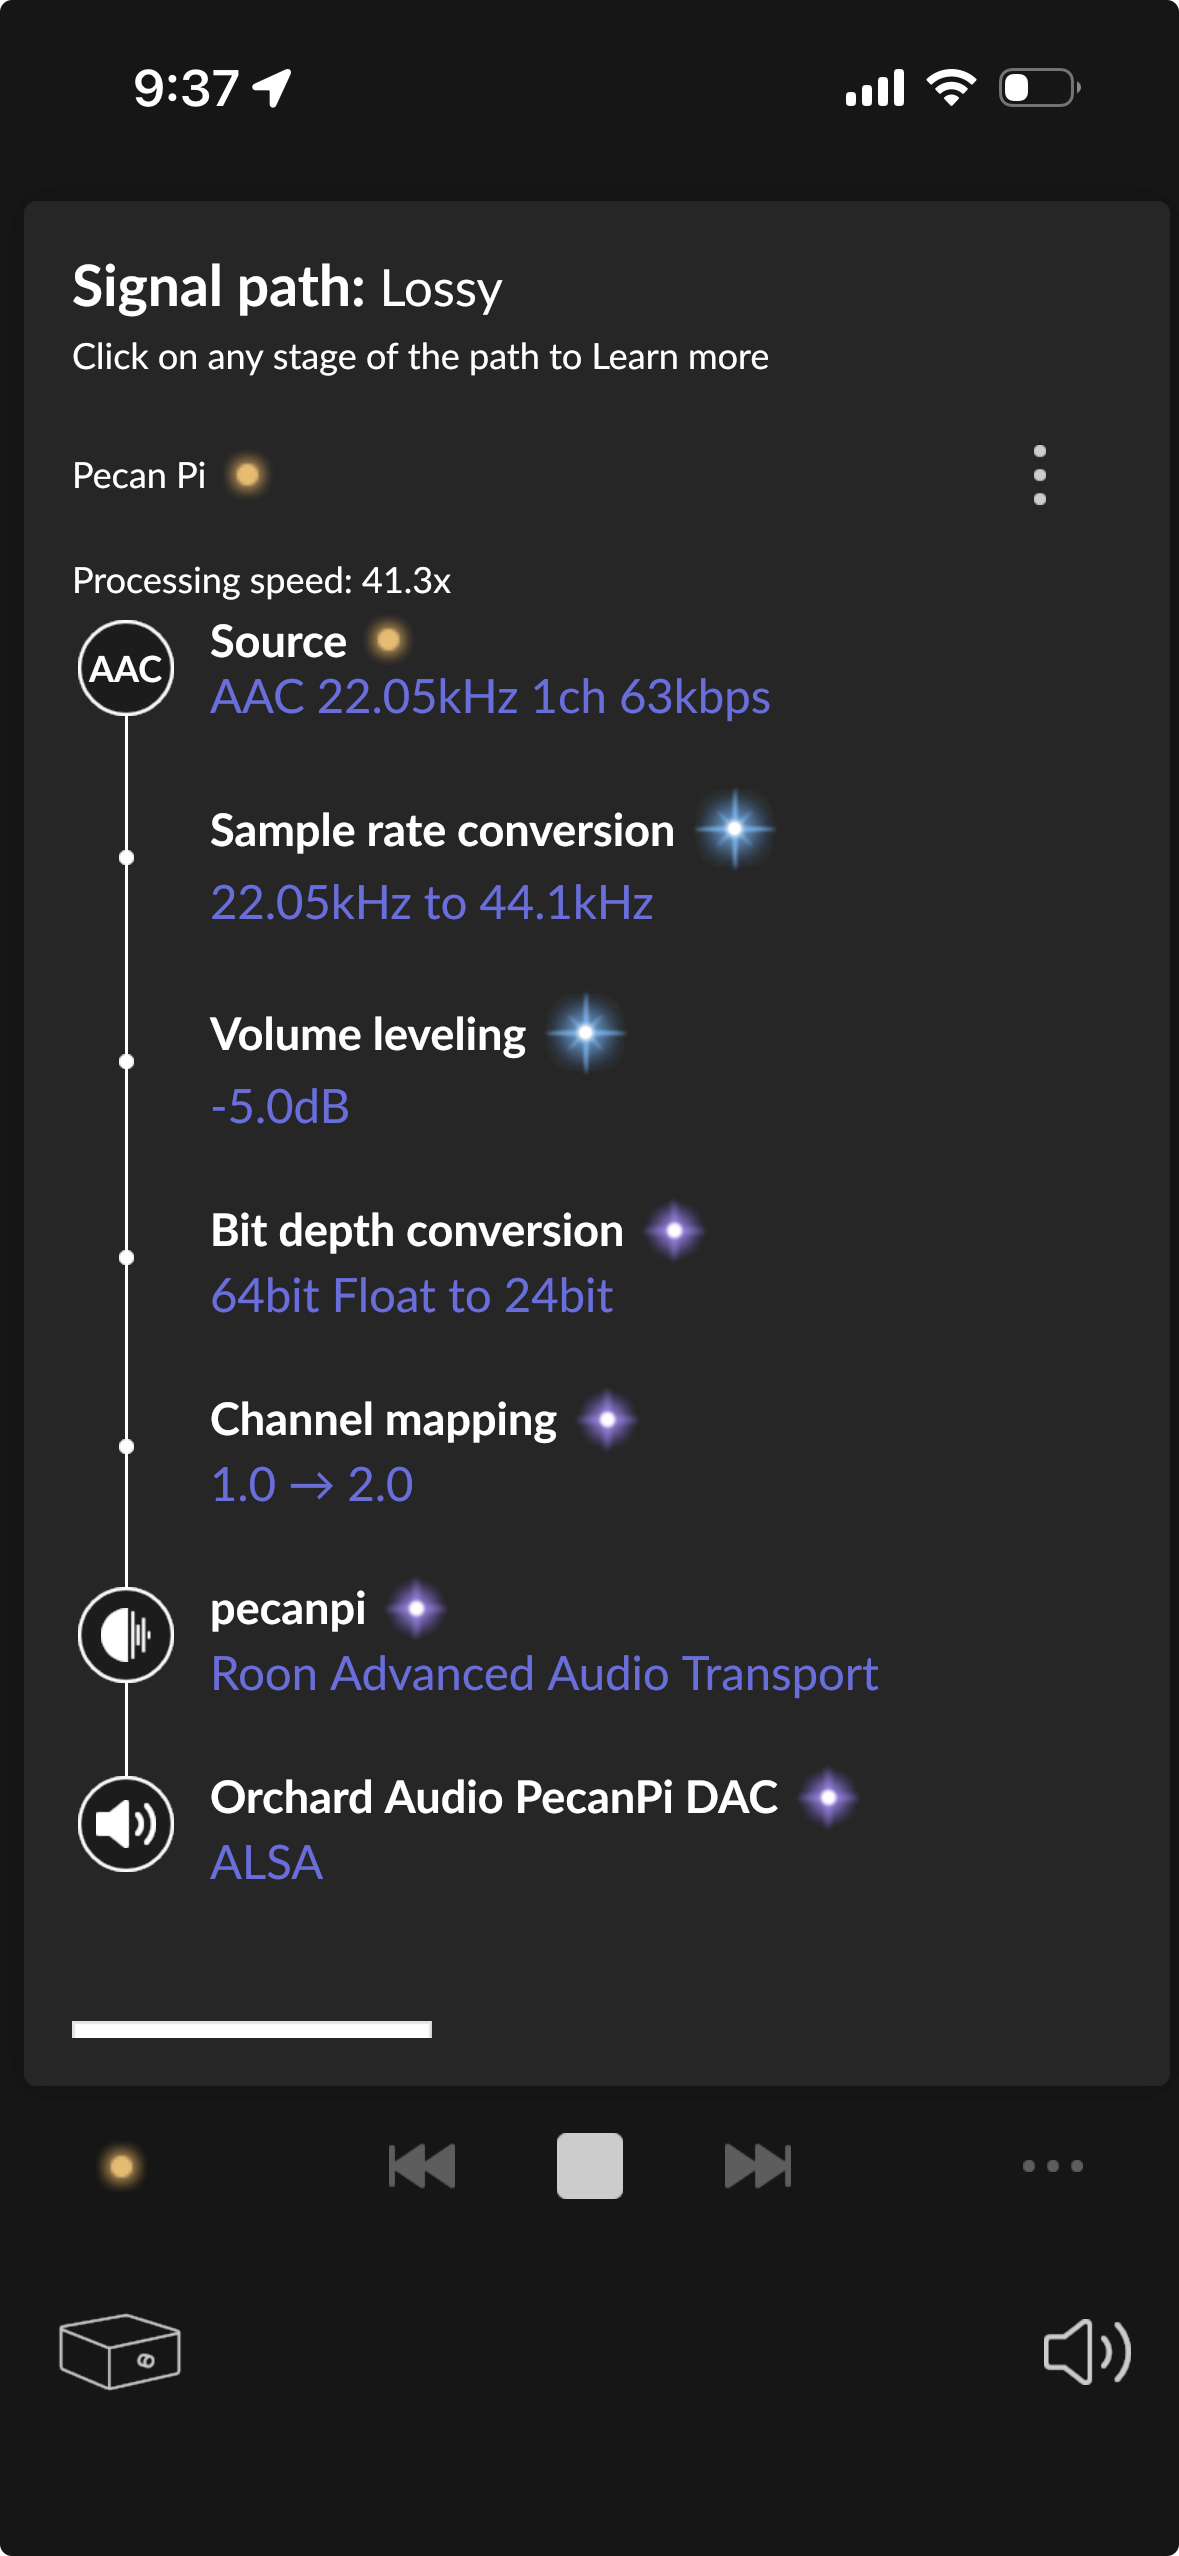Image resolution: width=1179 pixels, height=2556 pixels.
Task: Tap the signal path light beside transport controls
Action: (122, 2166)
